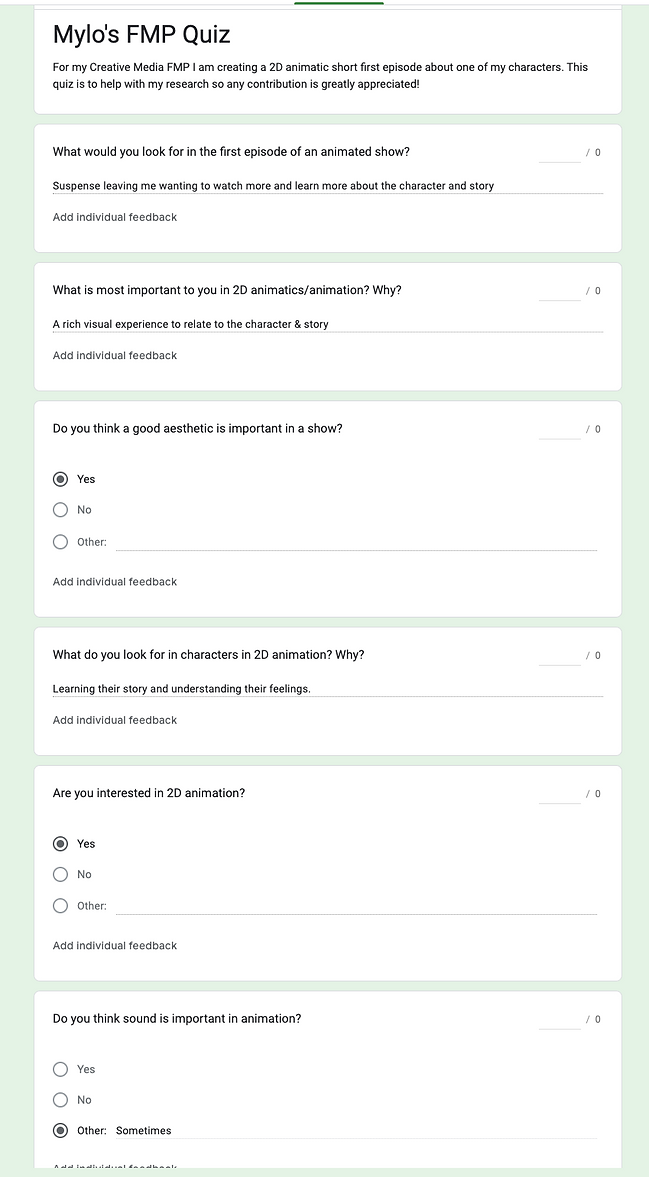Click score field for sound importance question

559,1020
